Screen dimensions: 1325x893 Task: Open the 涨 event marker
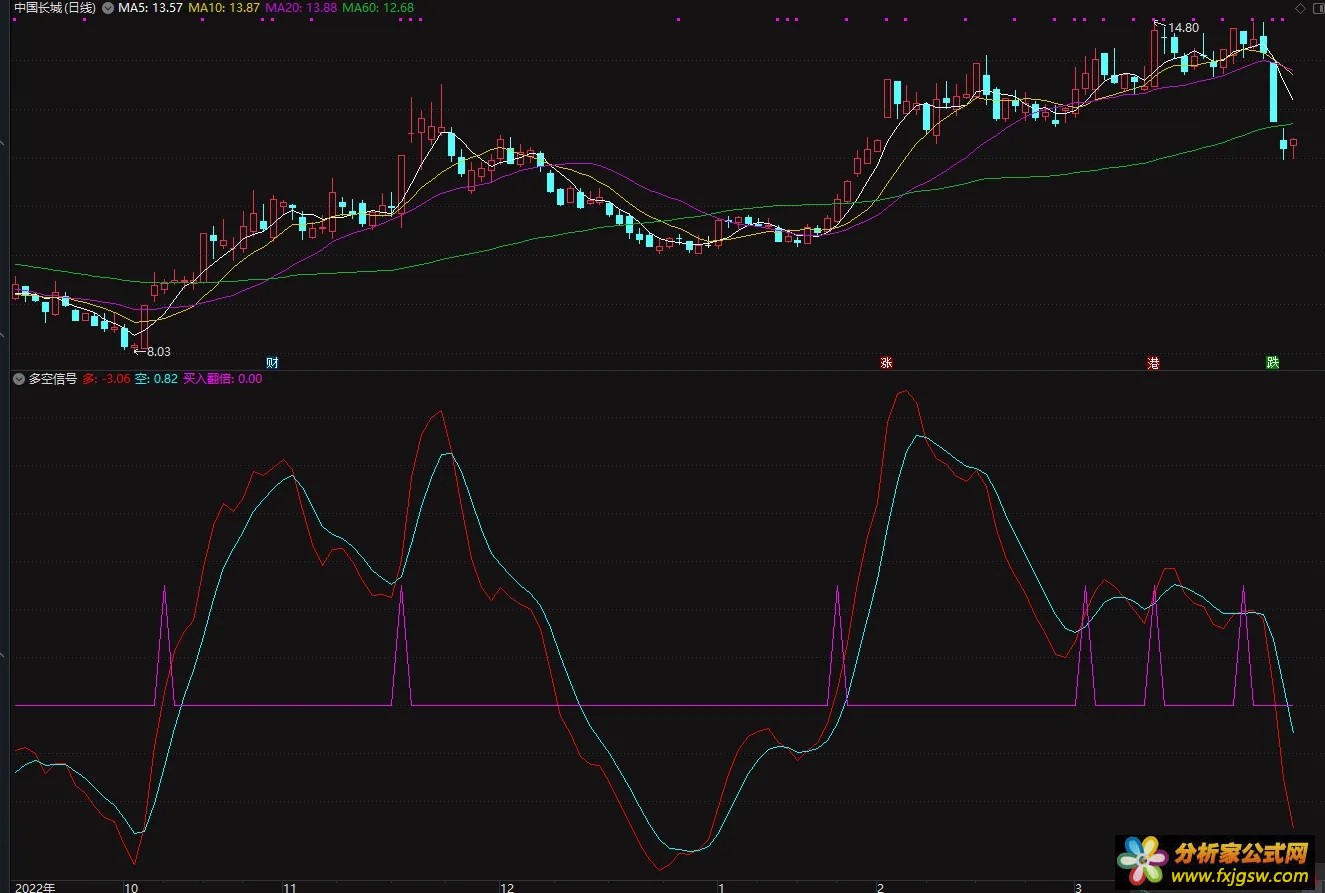tap(886, 362)
